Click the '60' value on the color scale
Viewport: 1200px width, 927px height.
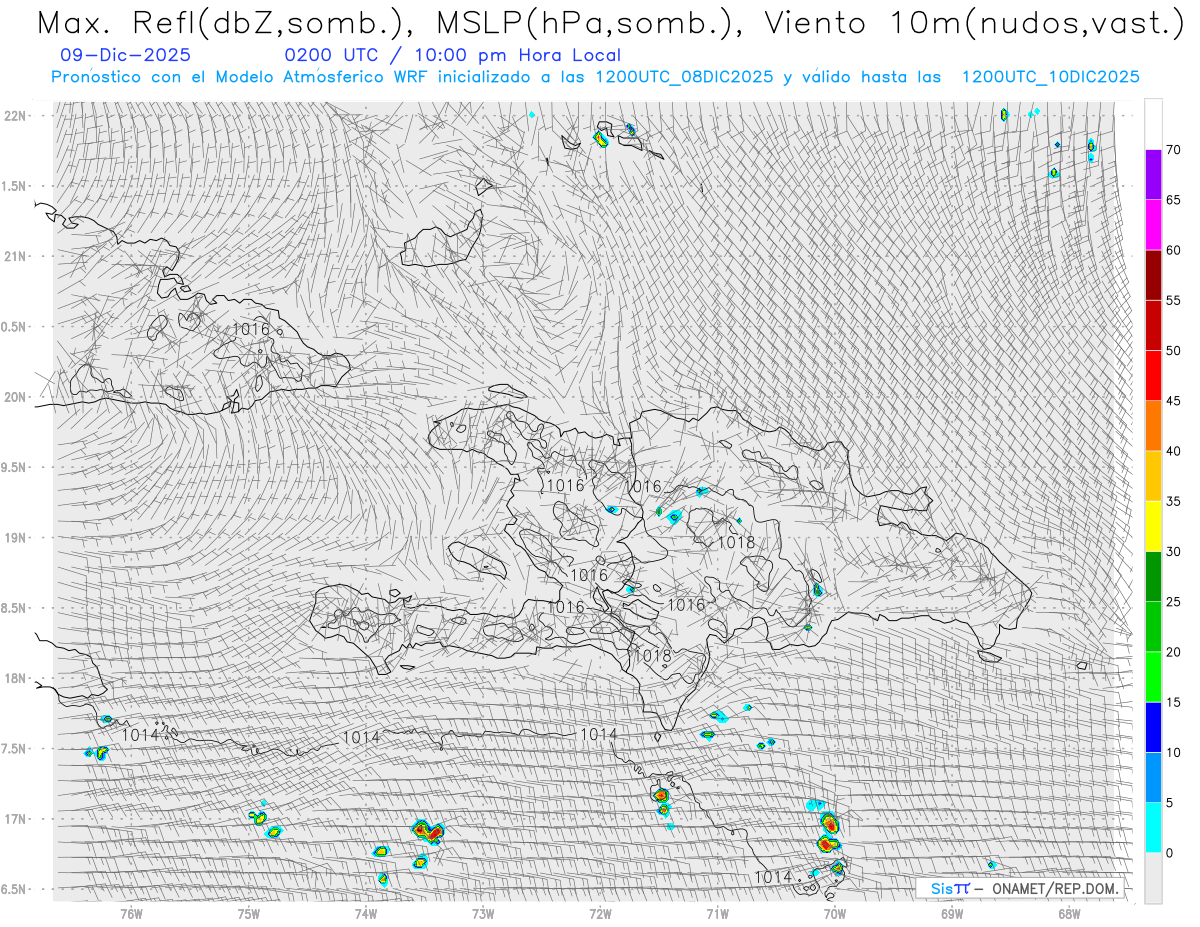(x=1174, y=250)
